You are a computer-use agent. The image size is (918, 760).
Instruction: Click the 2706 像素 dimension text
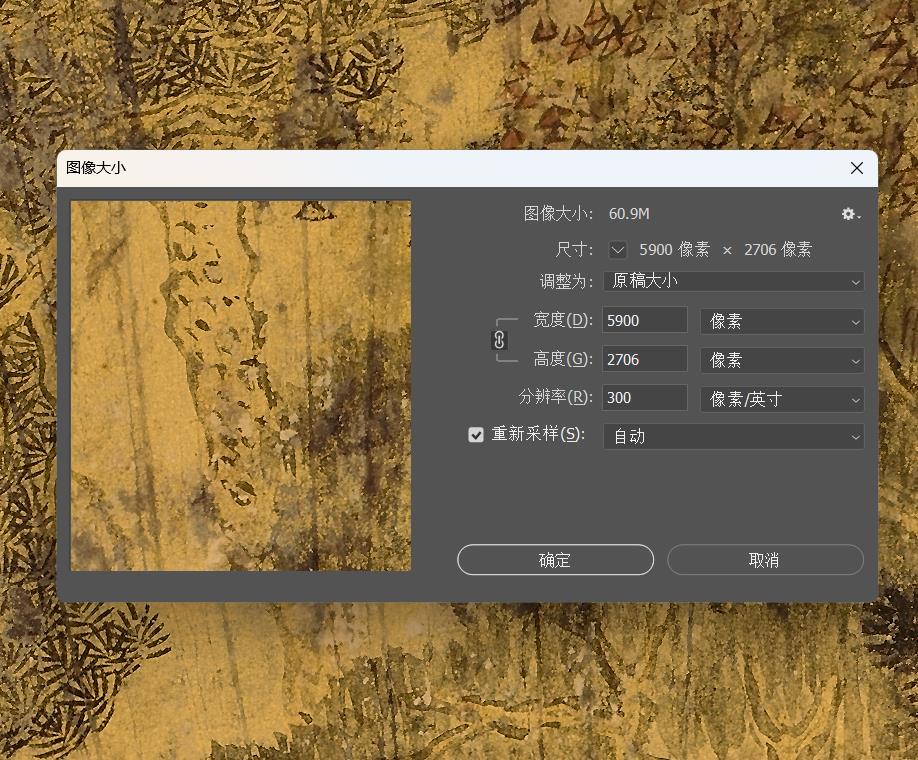coord(778,250)
